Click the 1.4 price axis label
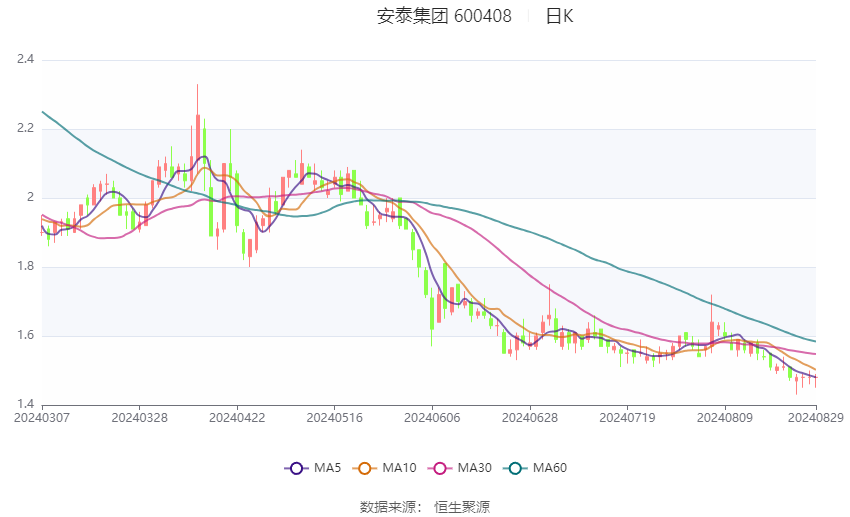850x517 pixels. (x=25, y=404)
